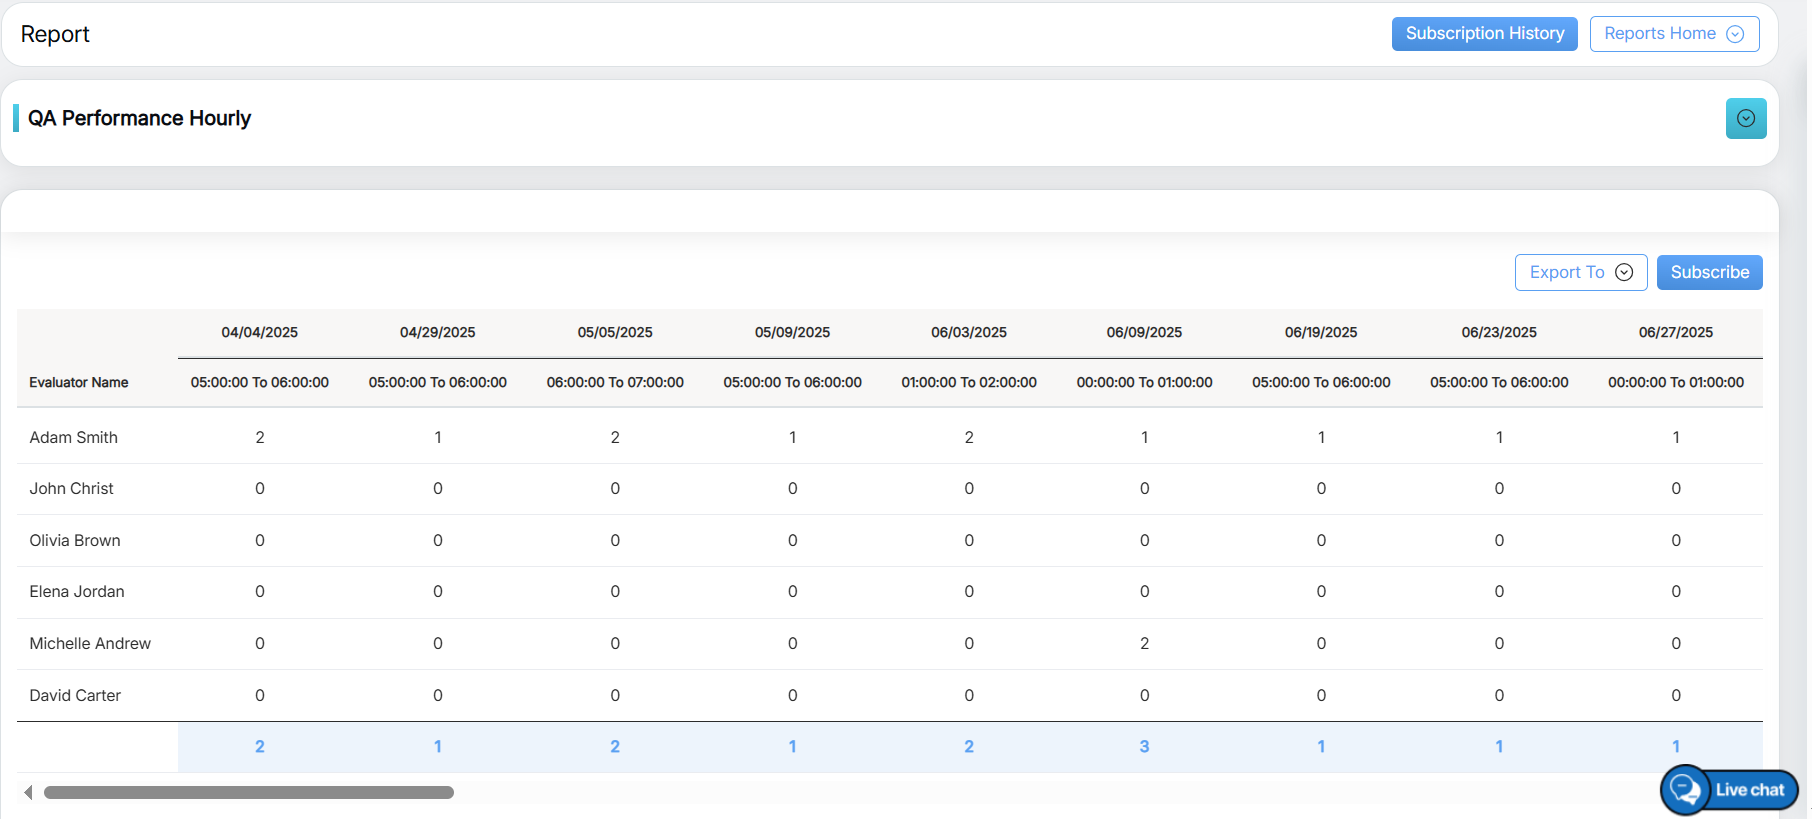
Task: Select the Evaluator Name column header
Action: [79, 383]
